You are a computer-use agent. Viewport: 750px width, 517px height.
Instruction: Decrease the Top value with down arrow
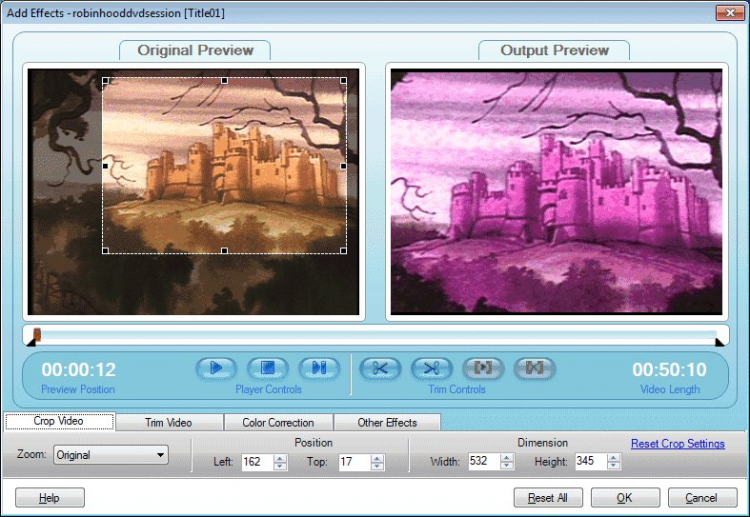click(377, 466)
